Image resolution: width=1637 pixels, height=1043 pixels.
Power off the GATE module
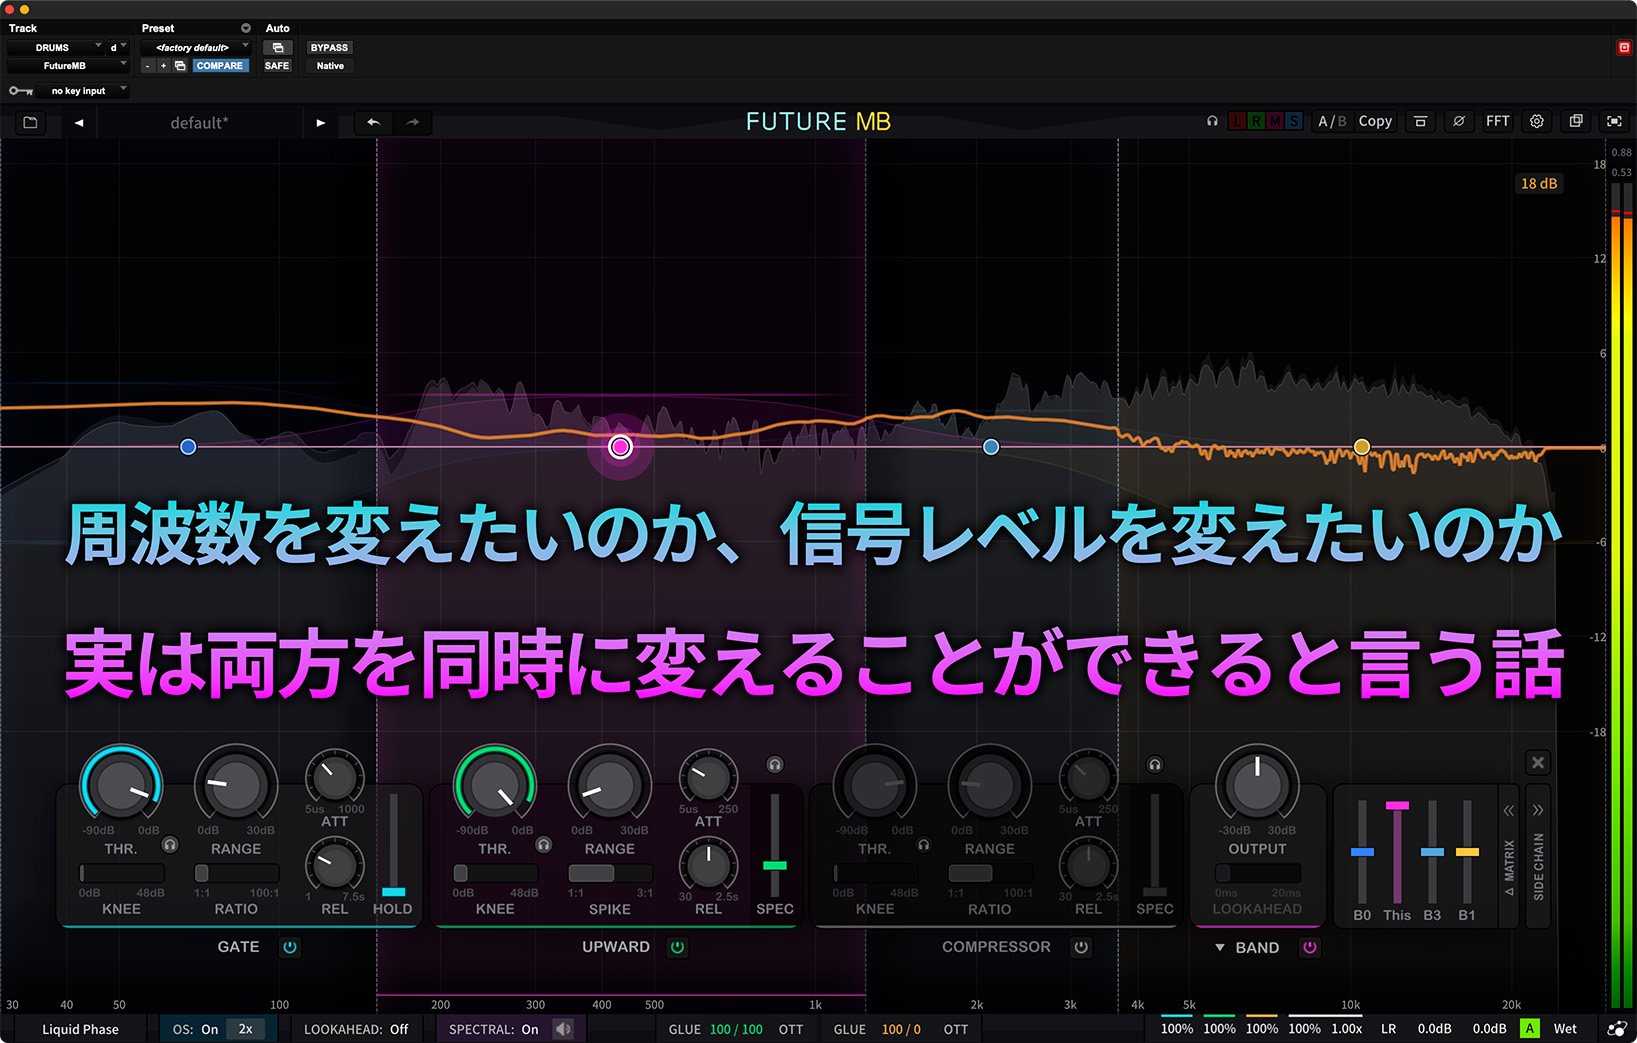(x=290, y=947)
